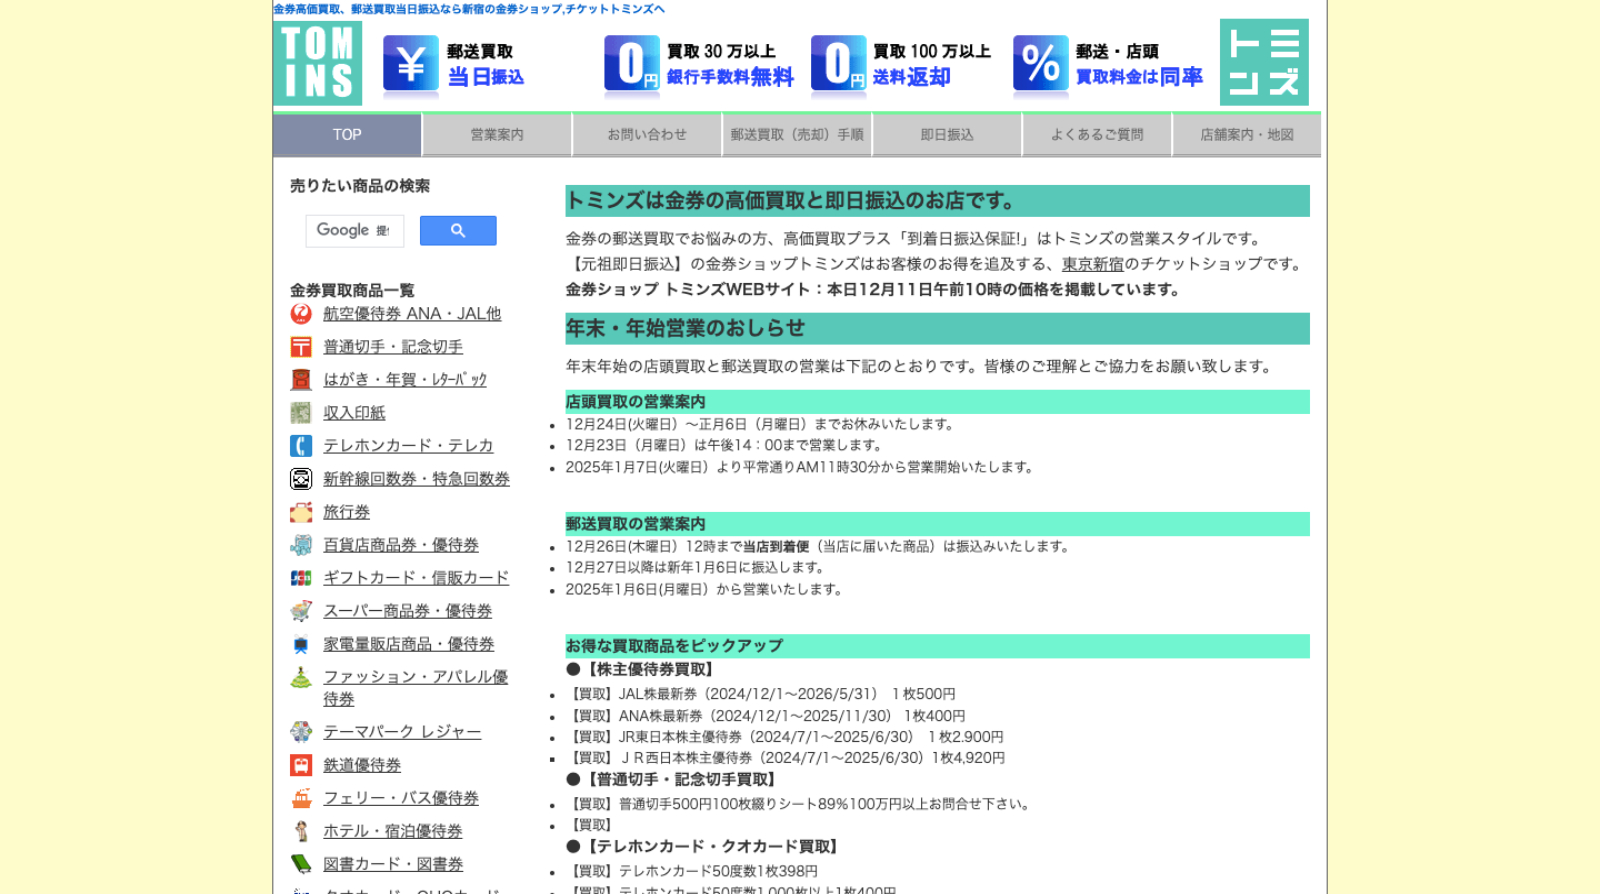
Task: Click the 東京新宿 link in the intro text
Action: [1092, 264]
